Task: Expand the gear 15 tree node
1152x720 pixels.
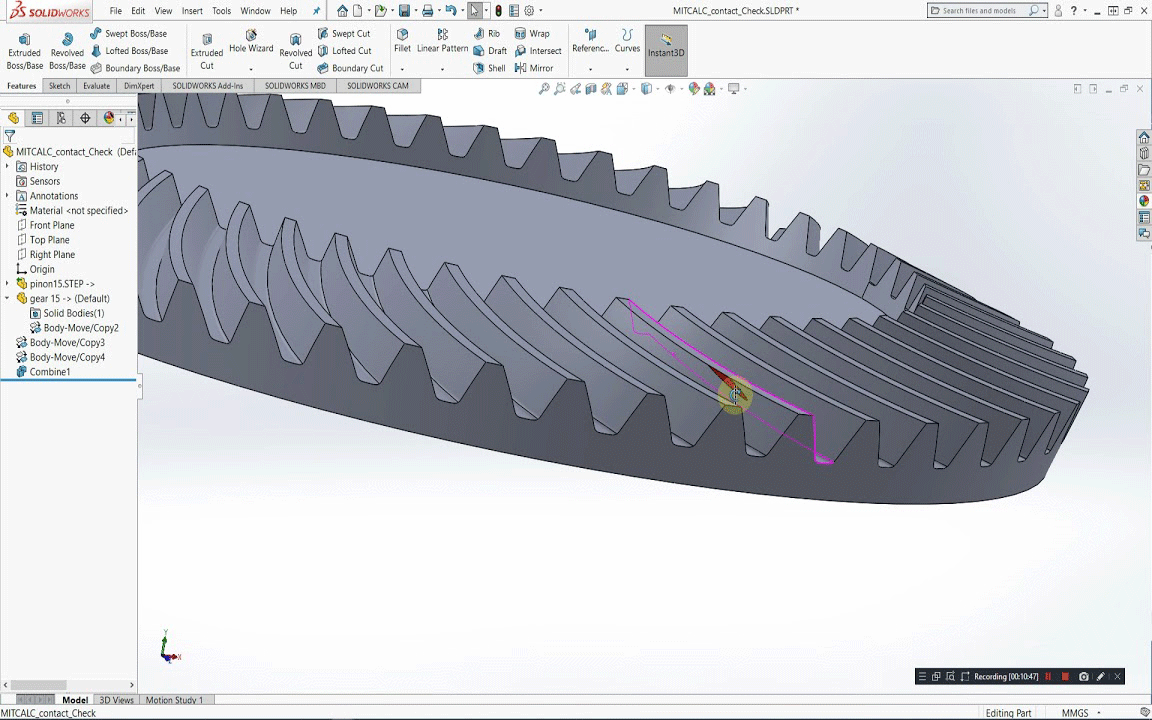Action: point(8,298)
